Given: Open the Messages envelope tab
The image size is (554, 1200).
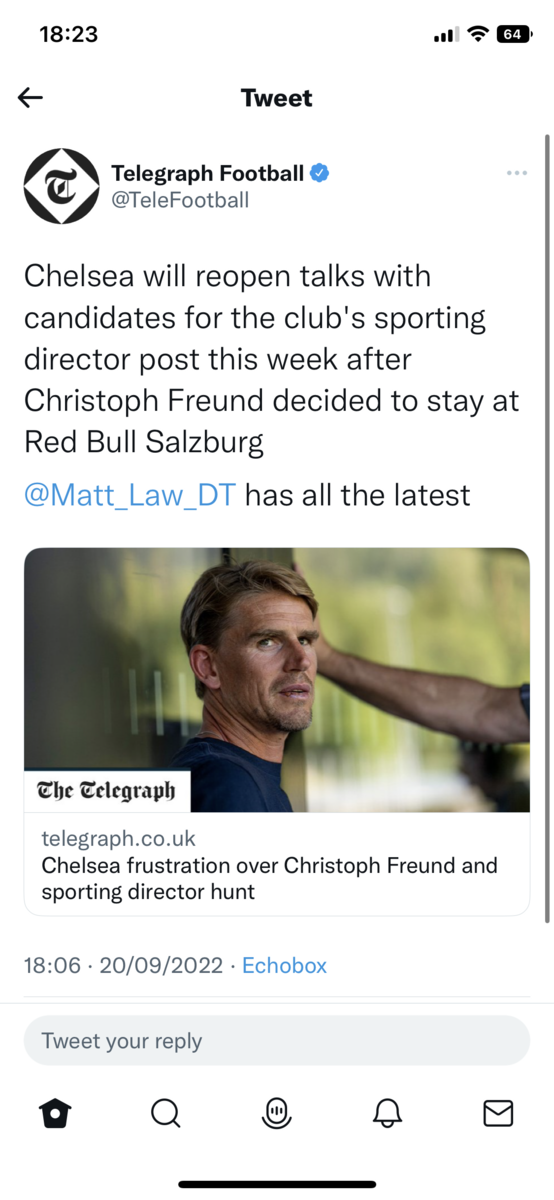Looking at the screenshot, I should point(498,1112).
